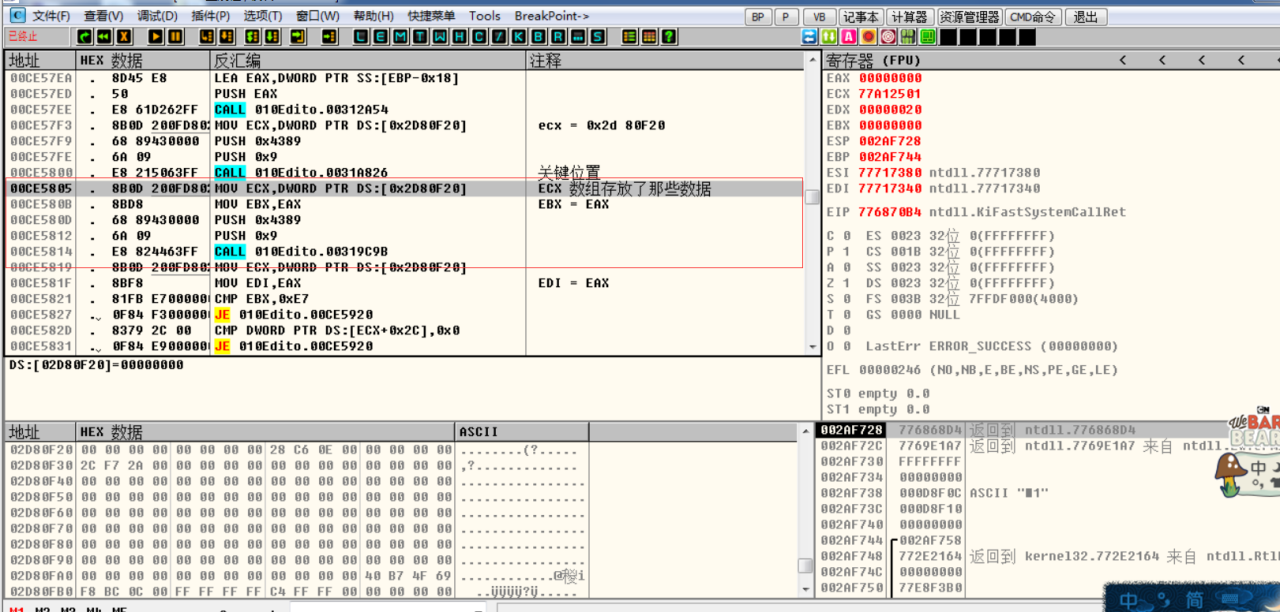Open the Call stack 'K' window icon
The image size is (1280, 612).
tap(519, 37)
